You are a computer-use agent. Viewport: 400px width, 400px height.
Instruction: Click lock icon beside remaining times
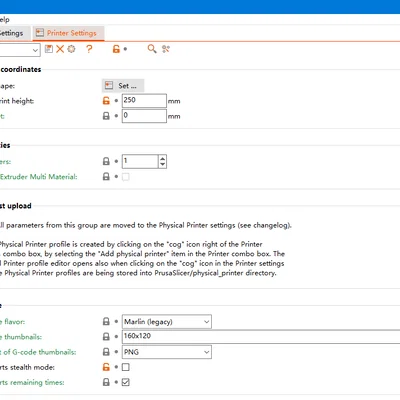pos(106,382)
